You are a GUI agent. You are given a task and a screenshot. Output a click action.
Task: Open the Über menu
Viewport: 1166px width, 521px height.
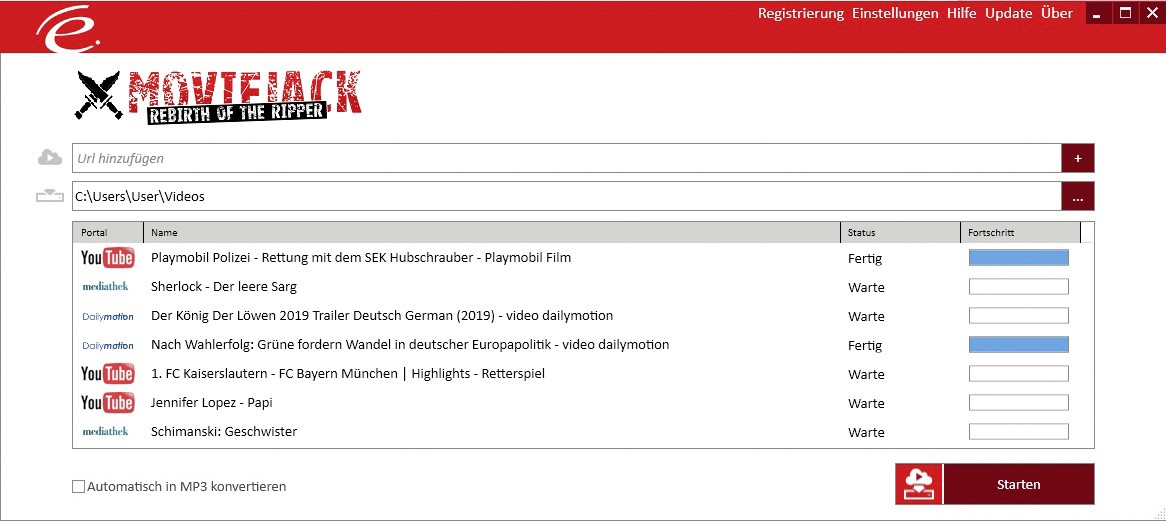tap(1057, 13)
